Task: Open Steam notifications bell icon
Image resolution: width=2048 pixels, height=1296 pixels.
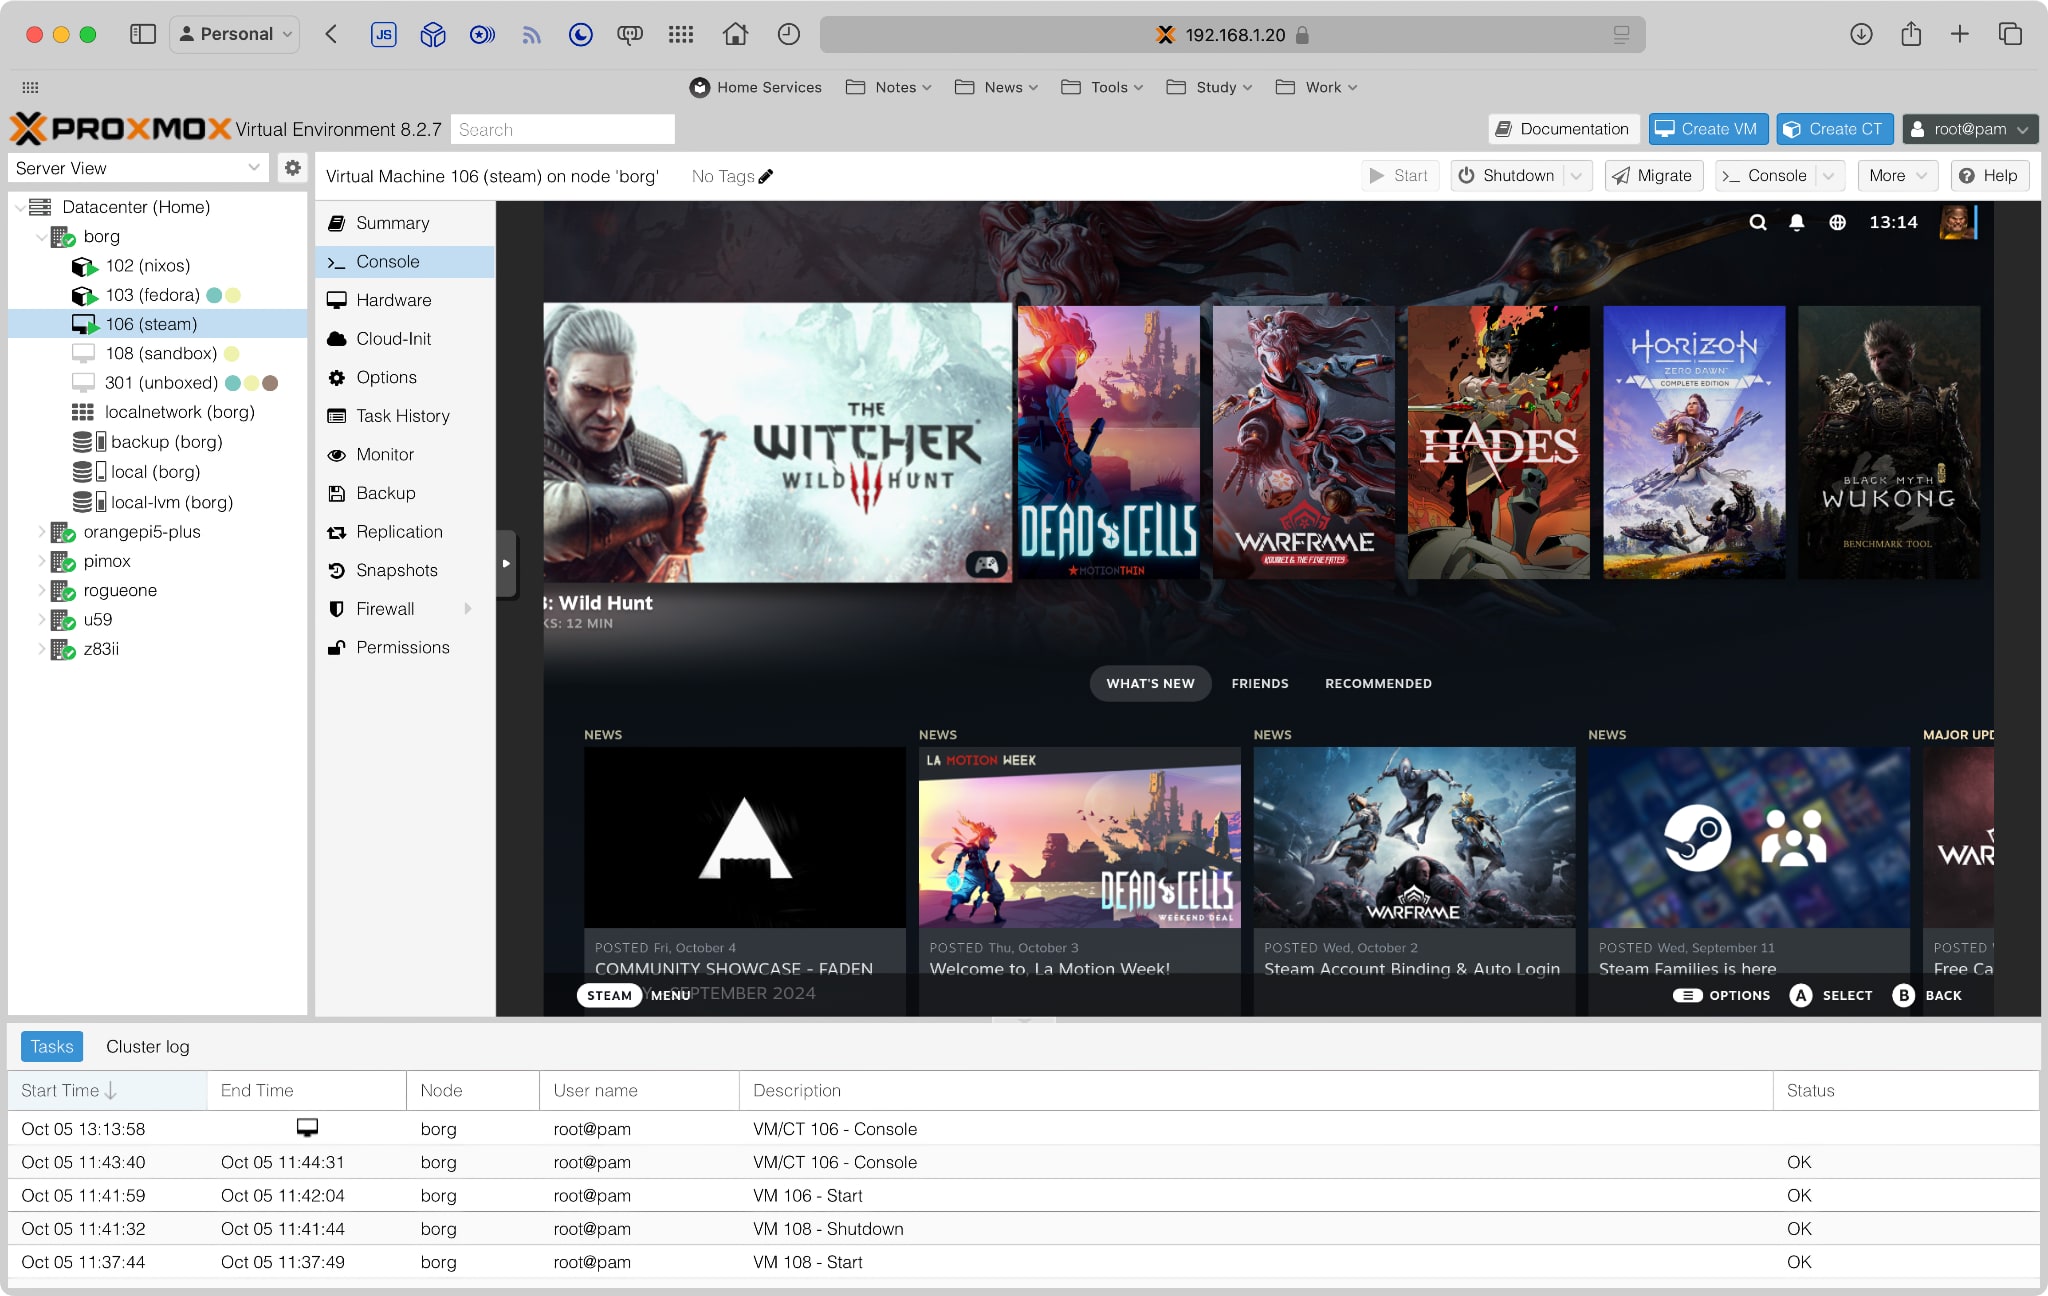Action: tap(1796, 222)
